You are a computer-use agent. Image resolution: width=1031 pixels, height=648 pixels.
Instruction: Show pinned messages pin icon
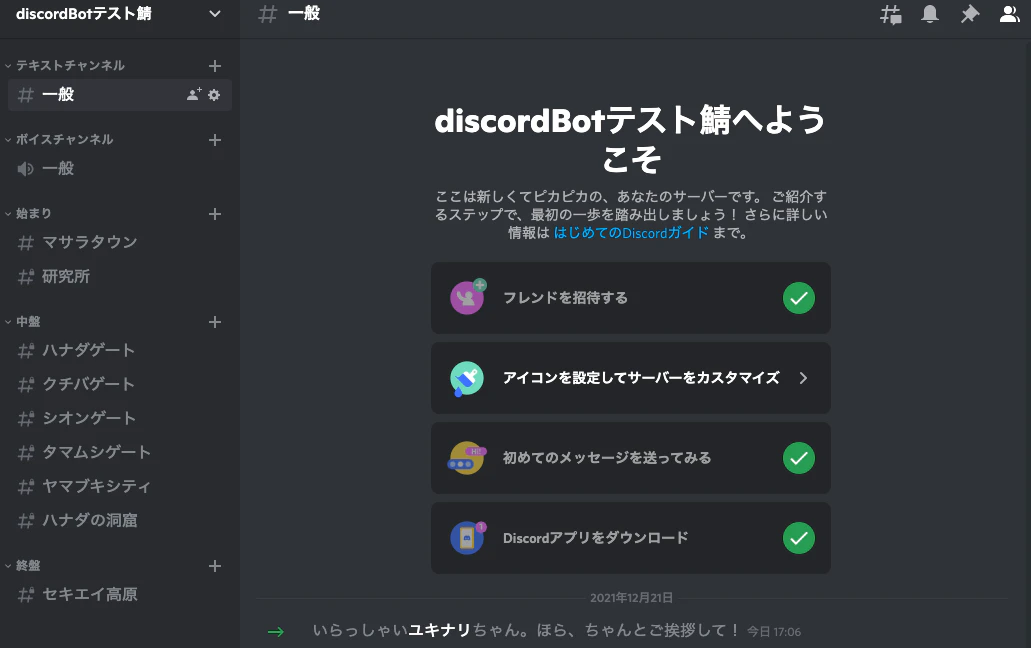point(969,14)
